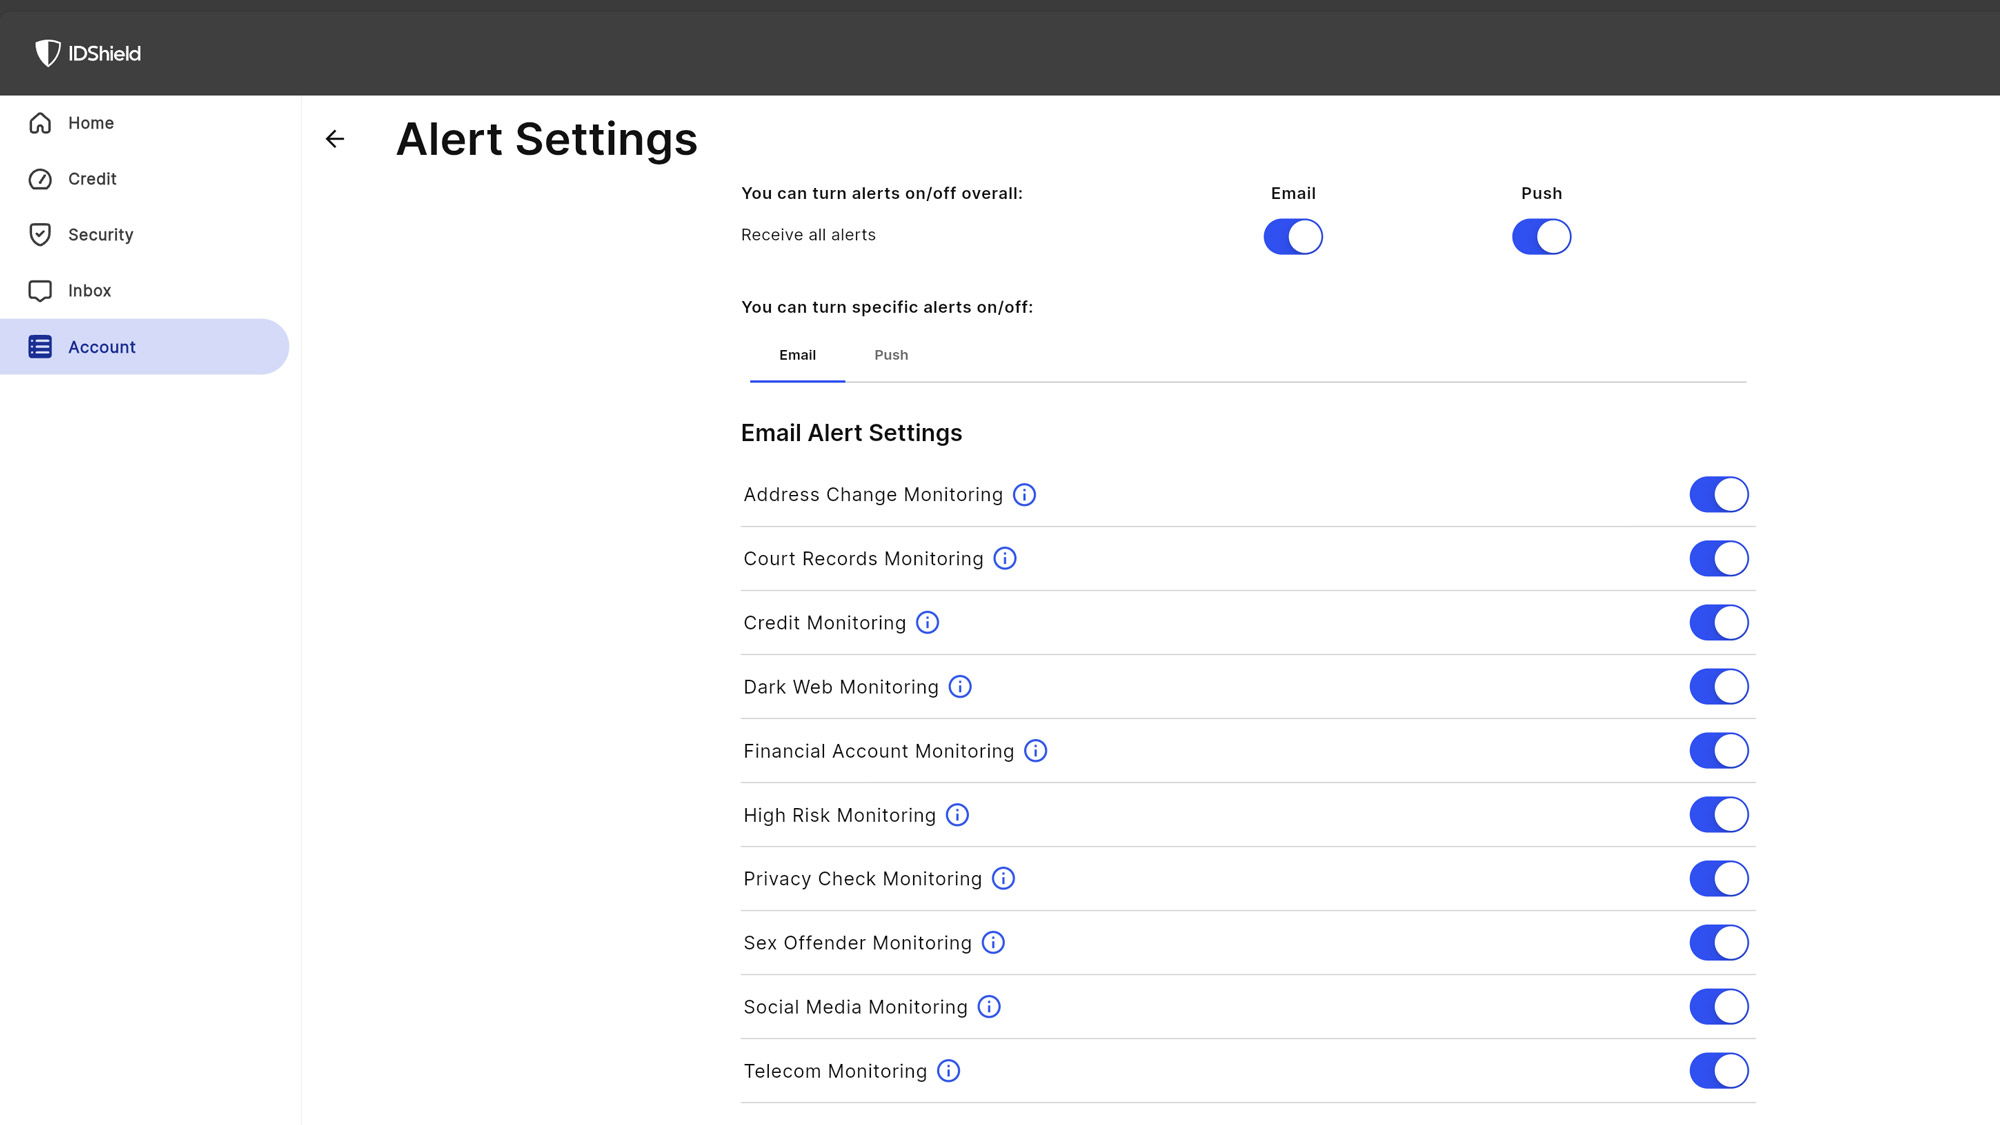This screenshot has width=2000, height=1125.
Task: Open info icon for Address Change Monitoring
Action: pos(1024,495)
